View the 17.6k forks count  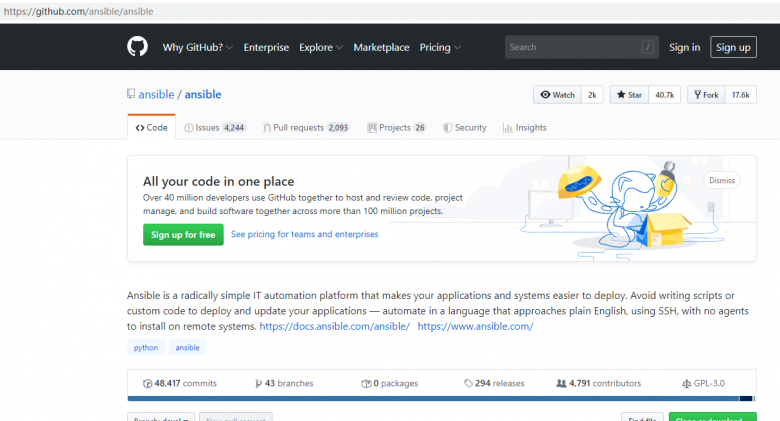point(741,95)
